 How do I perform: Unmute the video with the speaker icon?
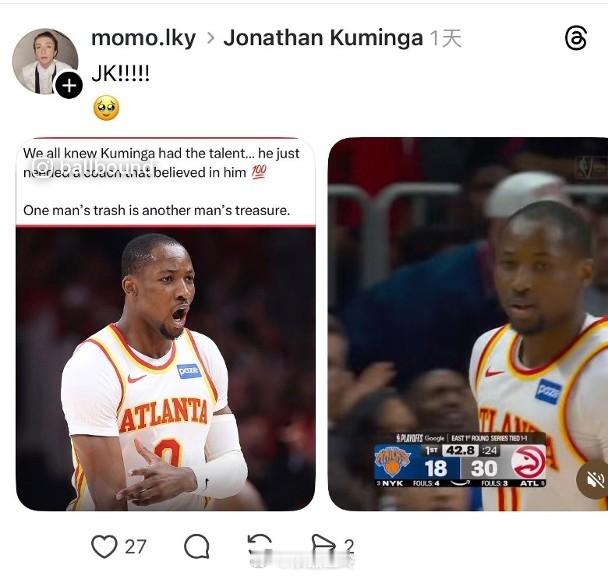[x=594, y=481]
